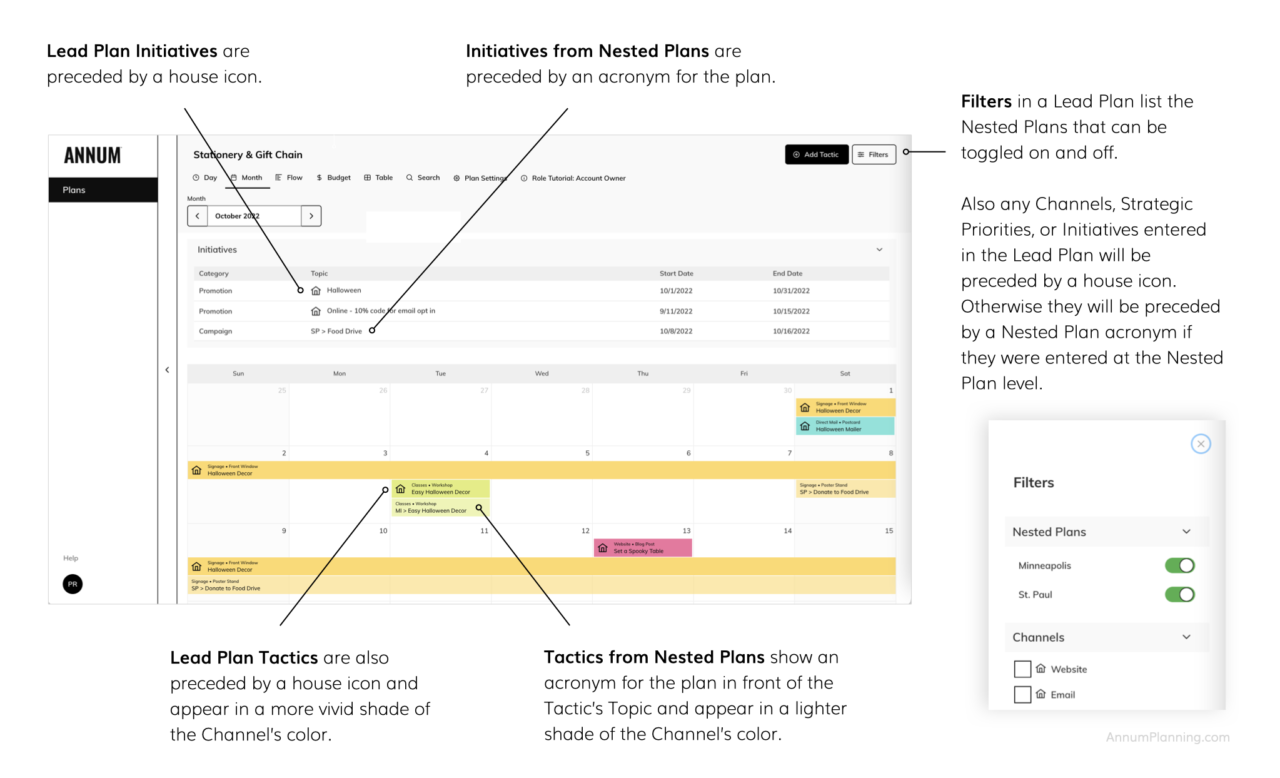Expand the Channels section chevron

pyautogui.click(x=1187, y=637)
